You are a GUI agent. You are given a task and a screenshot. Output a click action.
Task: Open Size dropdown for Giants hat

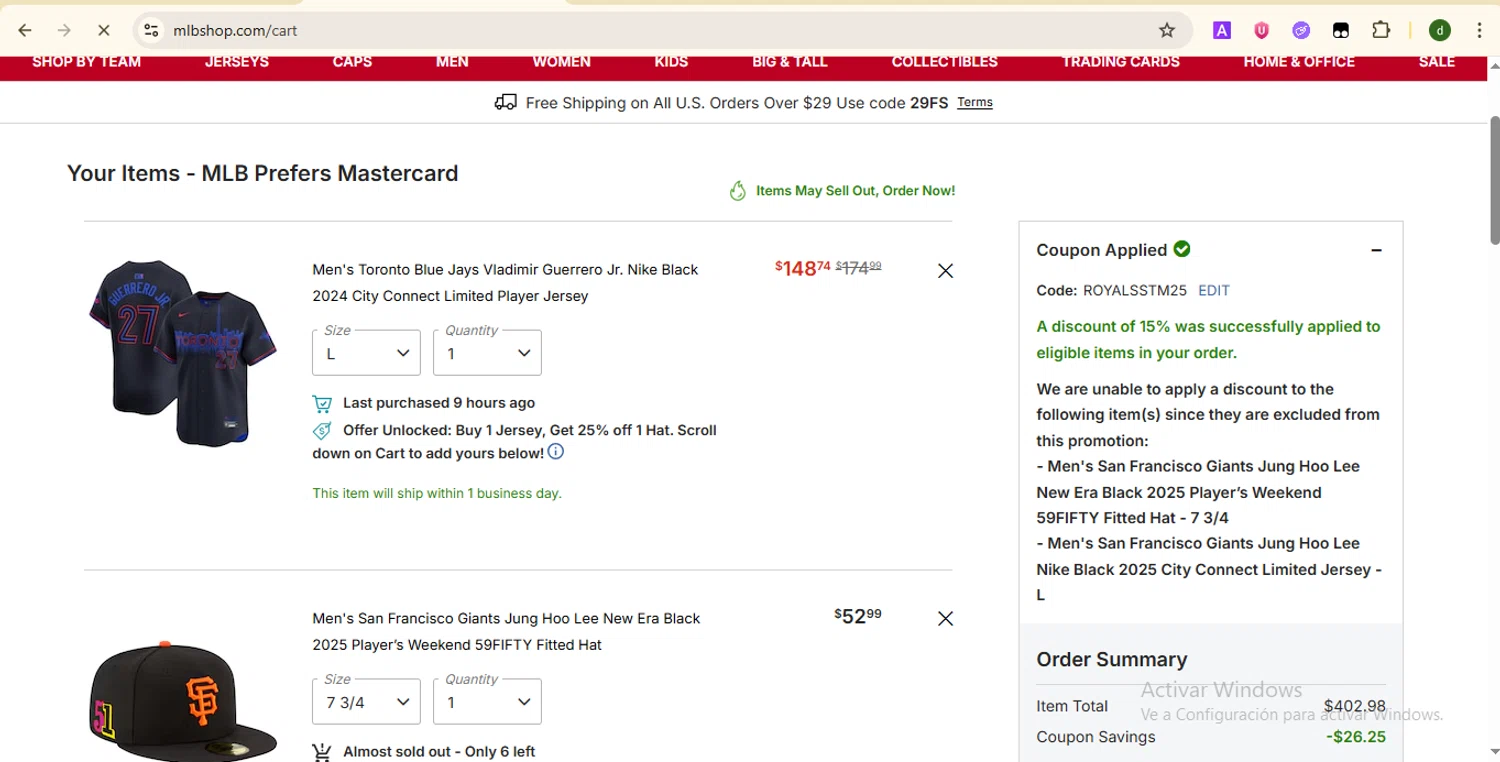click(366, 701)
